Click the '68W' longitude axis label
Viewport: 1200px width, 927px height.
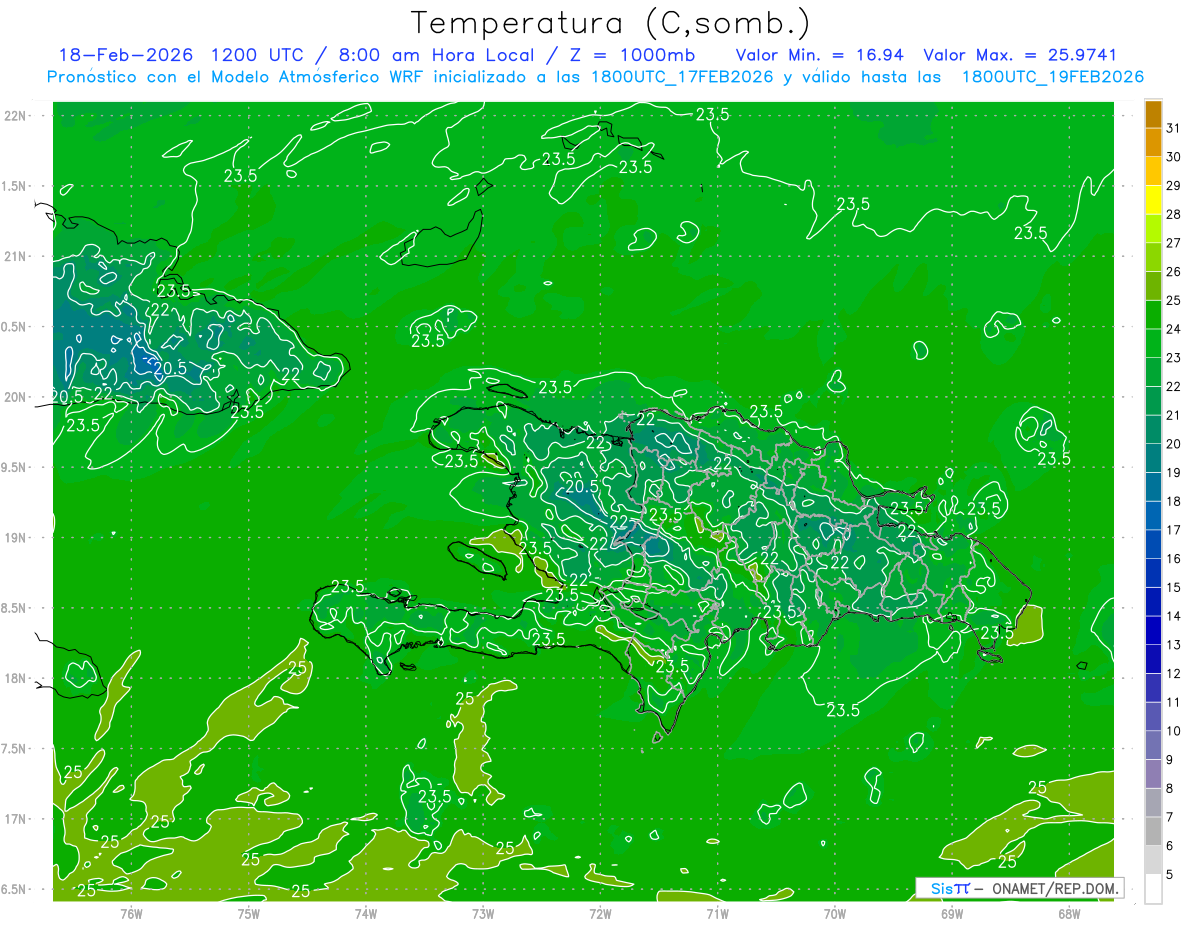pos(1069,913)
